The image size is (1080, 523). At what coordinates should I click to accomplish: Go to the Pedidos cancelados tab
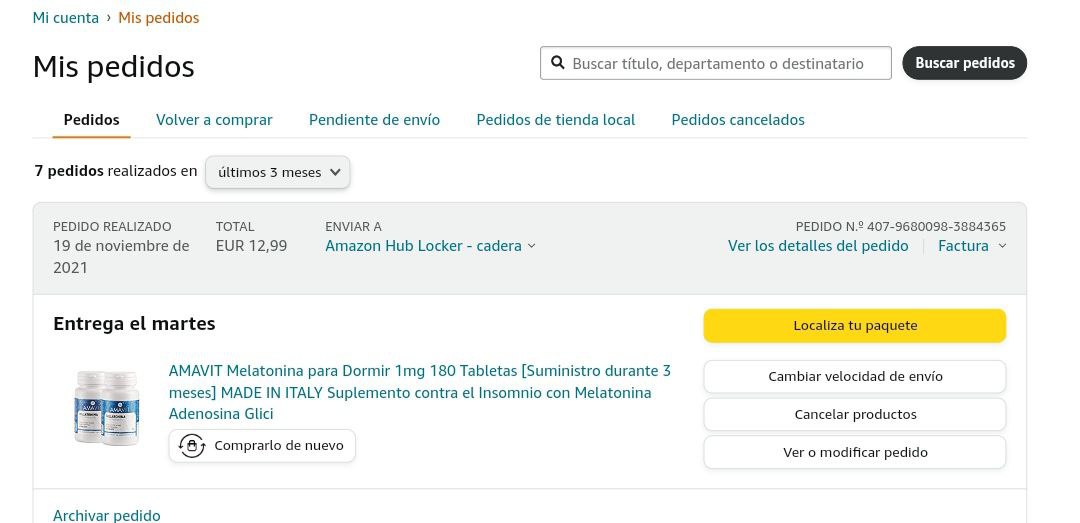coord(738,120)
